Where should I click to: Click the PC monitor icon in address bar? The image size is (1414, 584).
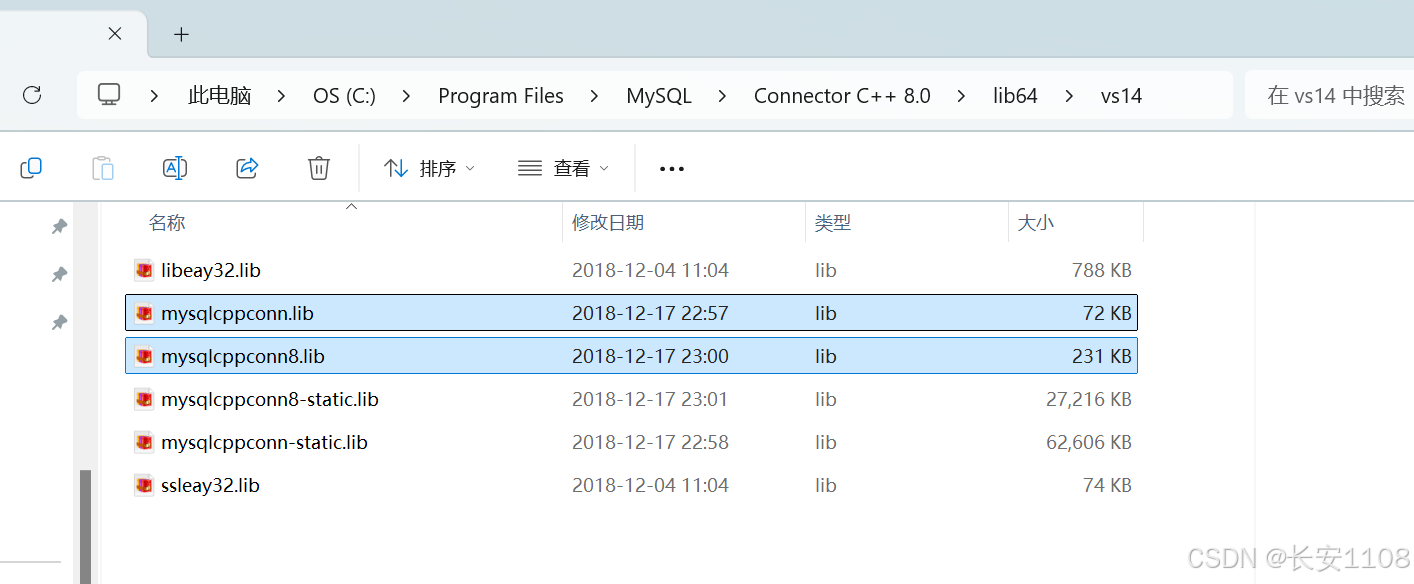(109, 95)
